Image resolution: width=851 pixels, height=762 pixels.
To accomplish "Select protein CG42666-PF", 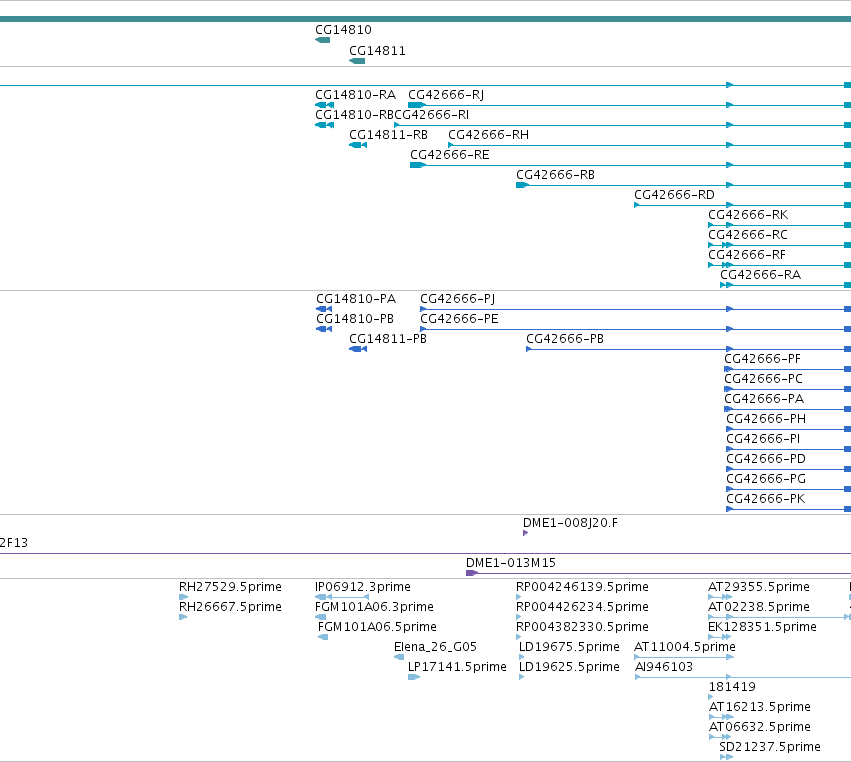I will pyautogui.click(x=763, y=359).
